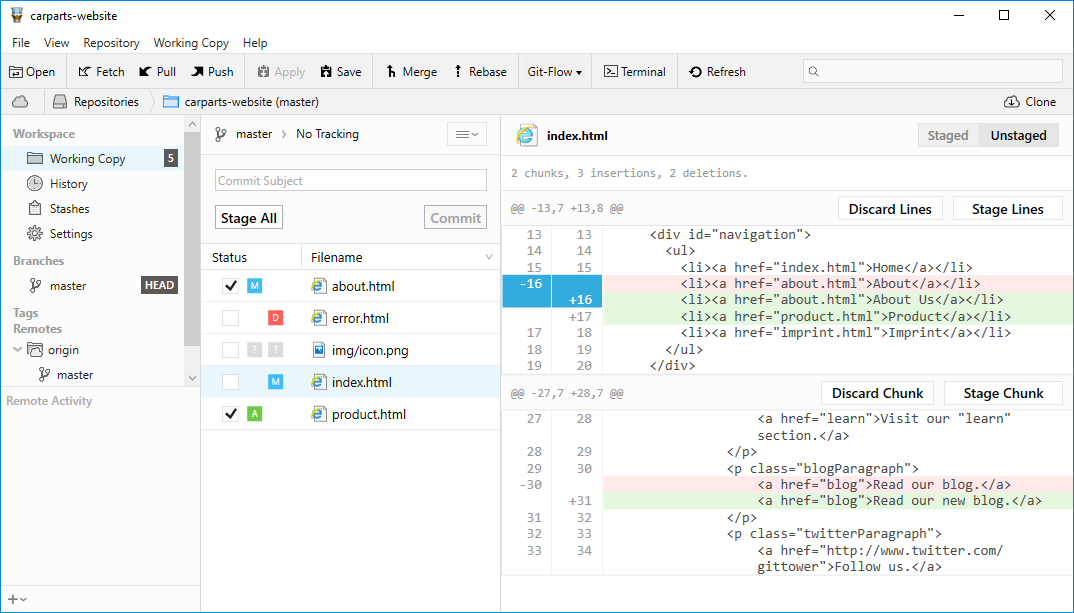Click the blue M badge of about.html
The height and width of the screenshot is (613, 1074).
click(255, 286)
